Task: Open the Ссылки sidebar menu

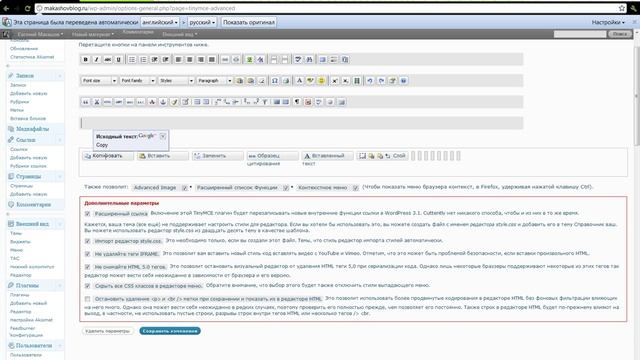Action: (25, 140)
